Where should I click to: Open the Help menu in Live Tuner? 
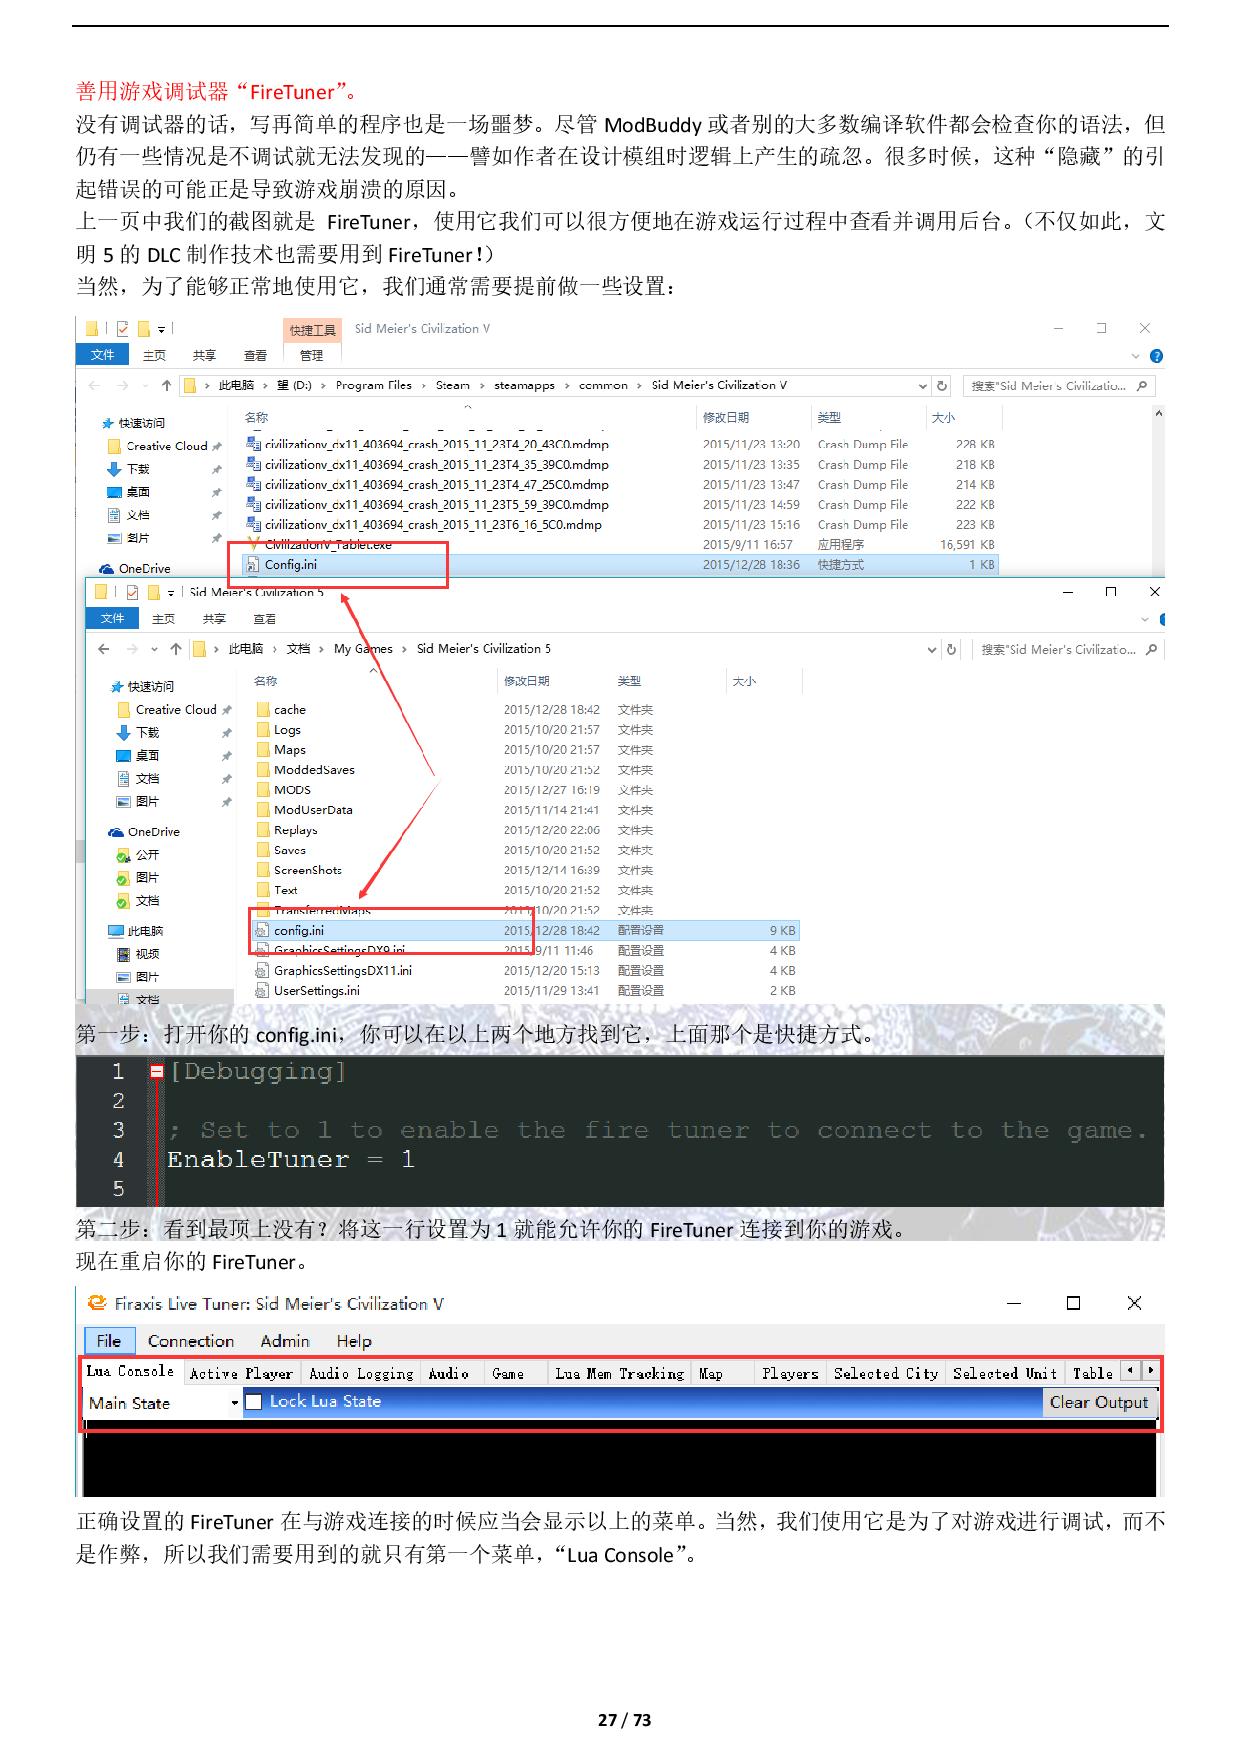click(x=354, y=1341)
